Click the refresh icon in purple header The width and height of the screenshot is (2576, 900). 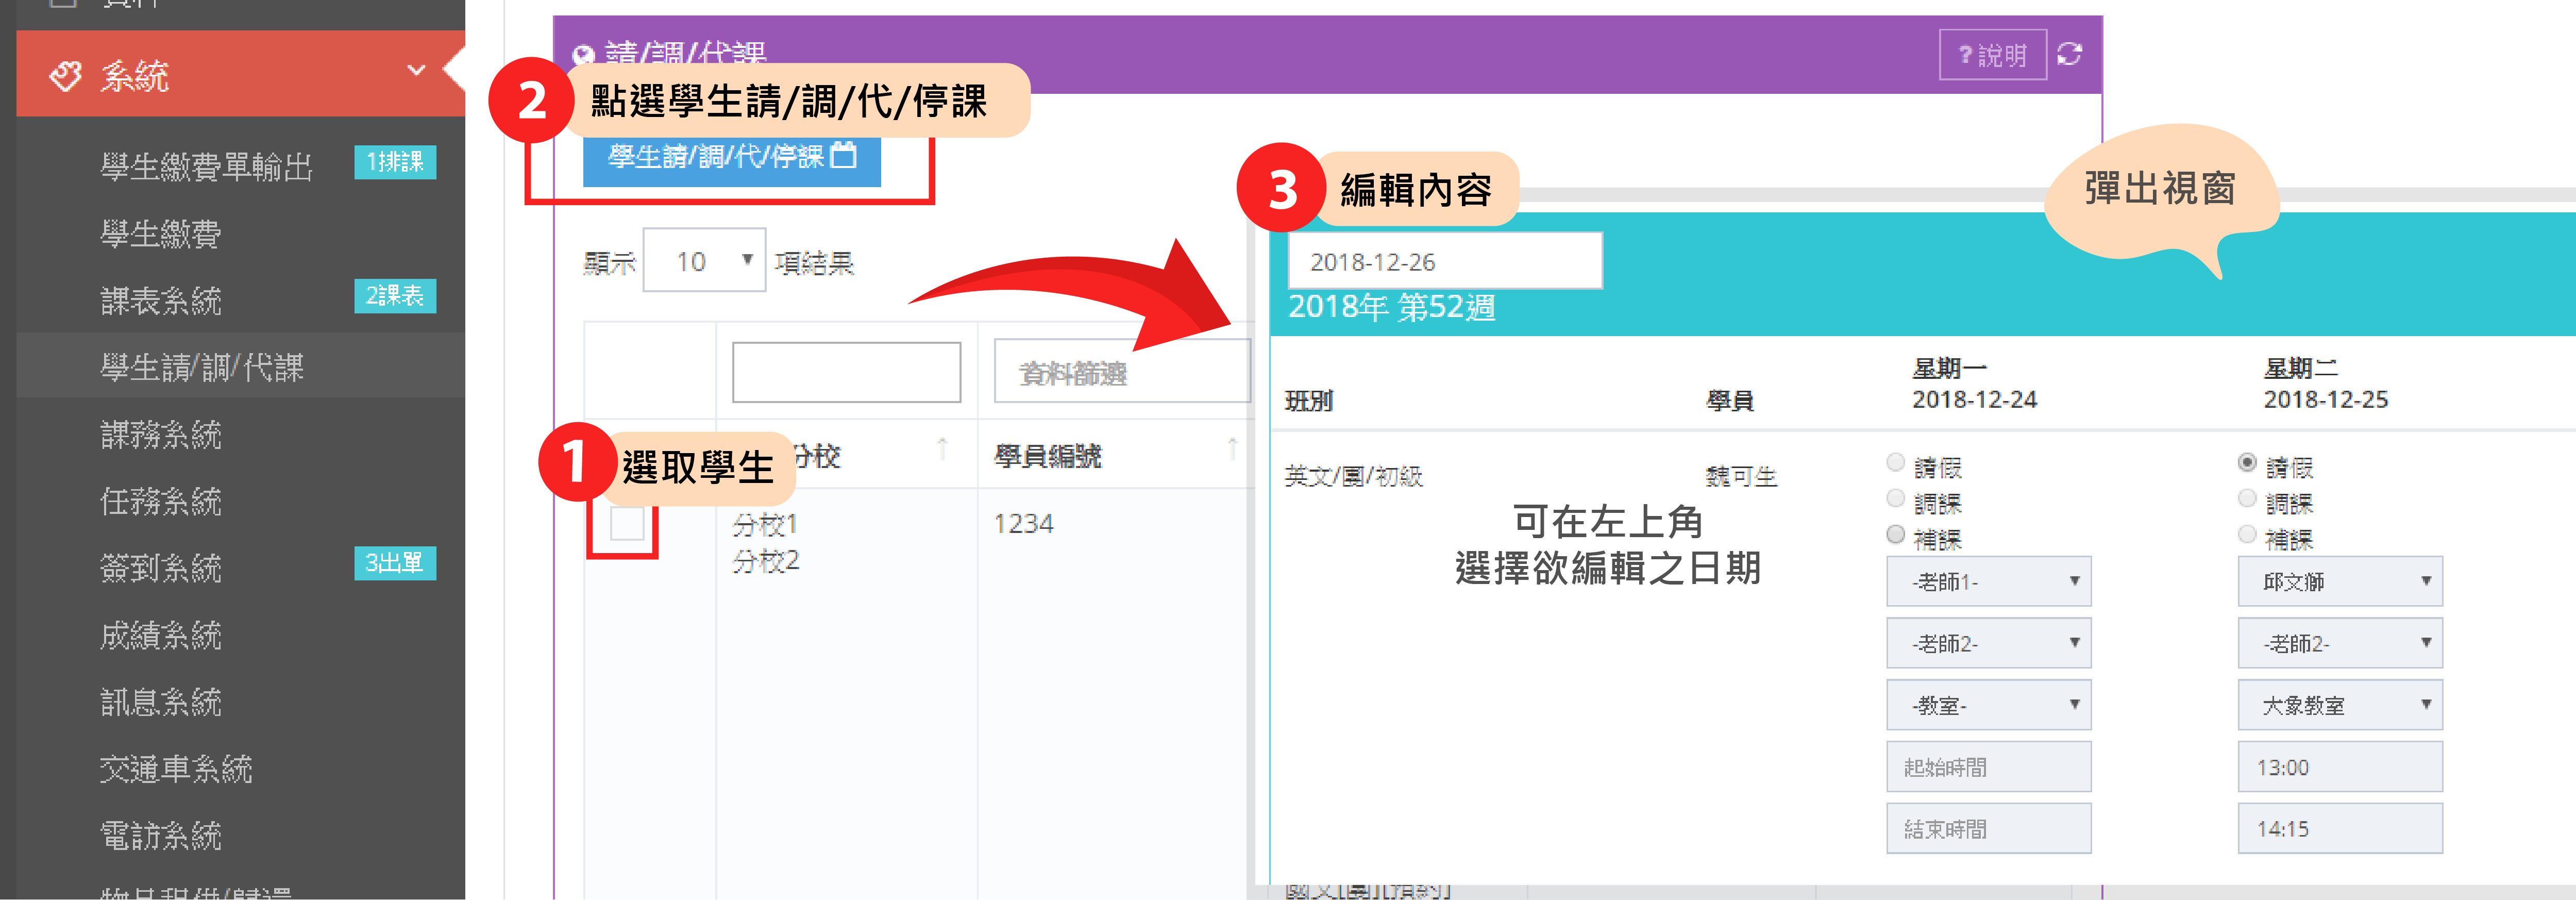pyautogui.click(x=2069, y=54)
